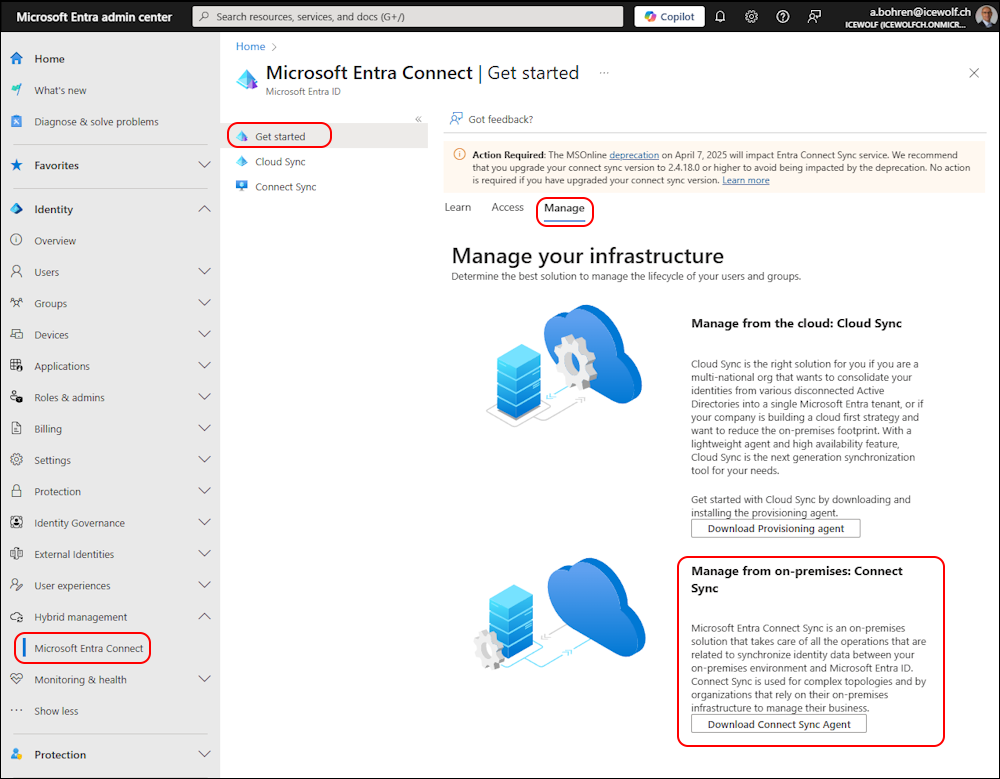Expand the Groups menu chevron
This screenshot has width=1000, height=779.
click(x=204, y=303)
